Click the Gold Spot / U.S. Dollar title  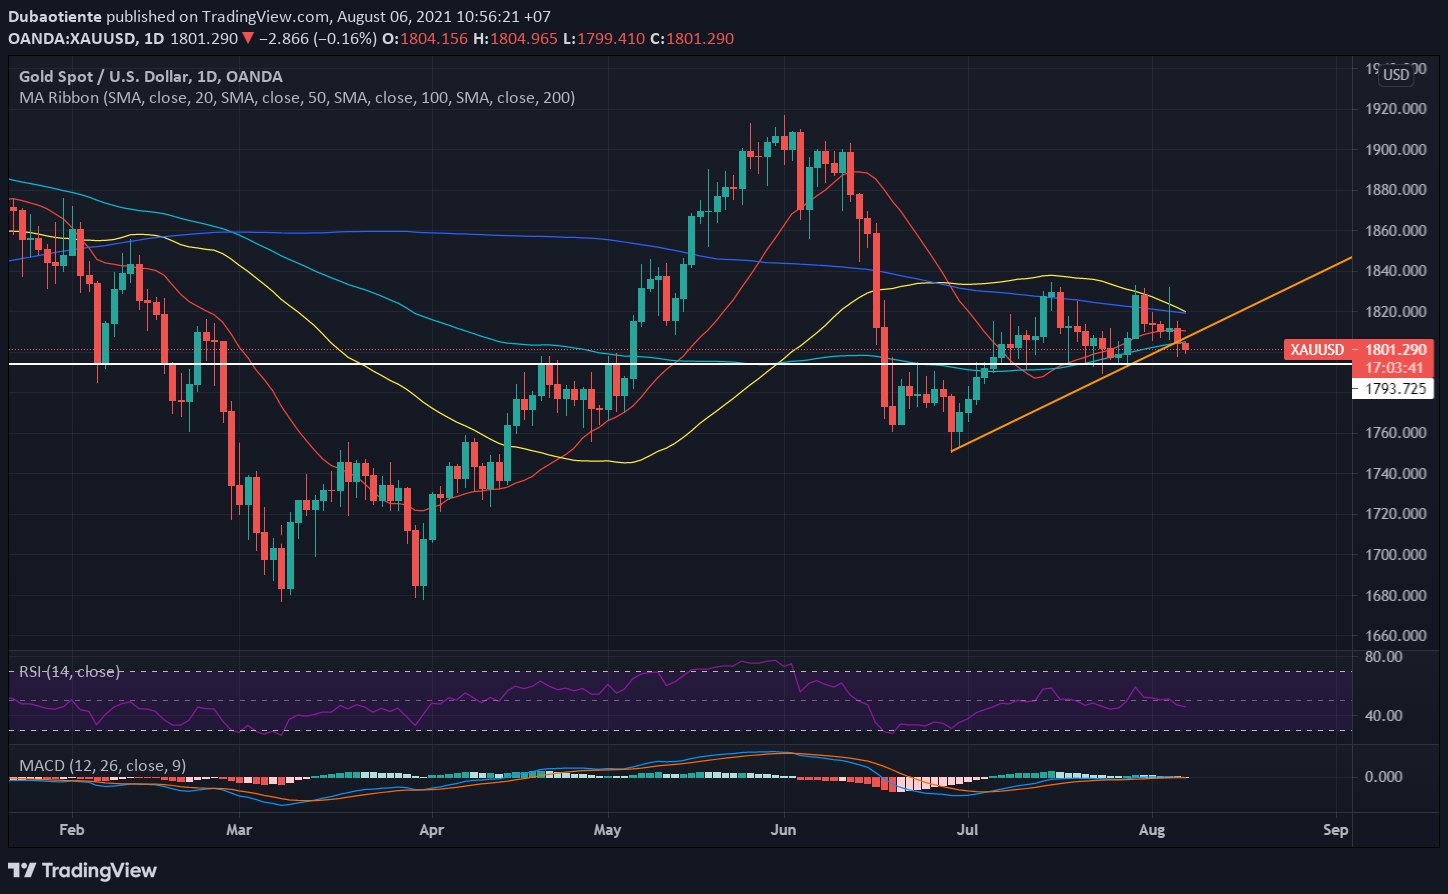pos(151,76)
